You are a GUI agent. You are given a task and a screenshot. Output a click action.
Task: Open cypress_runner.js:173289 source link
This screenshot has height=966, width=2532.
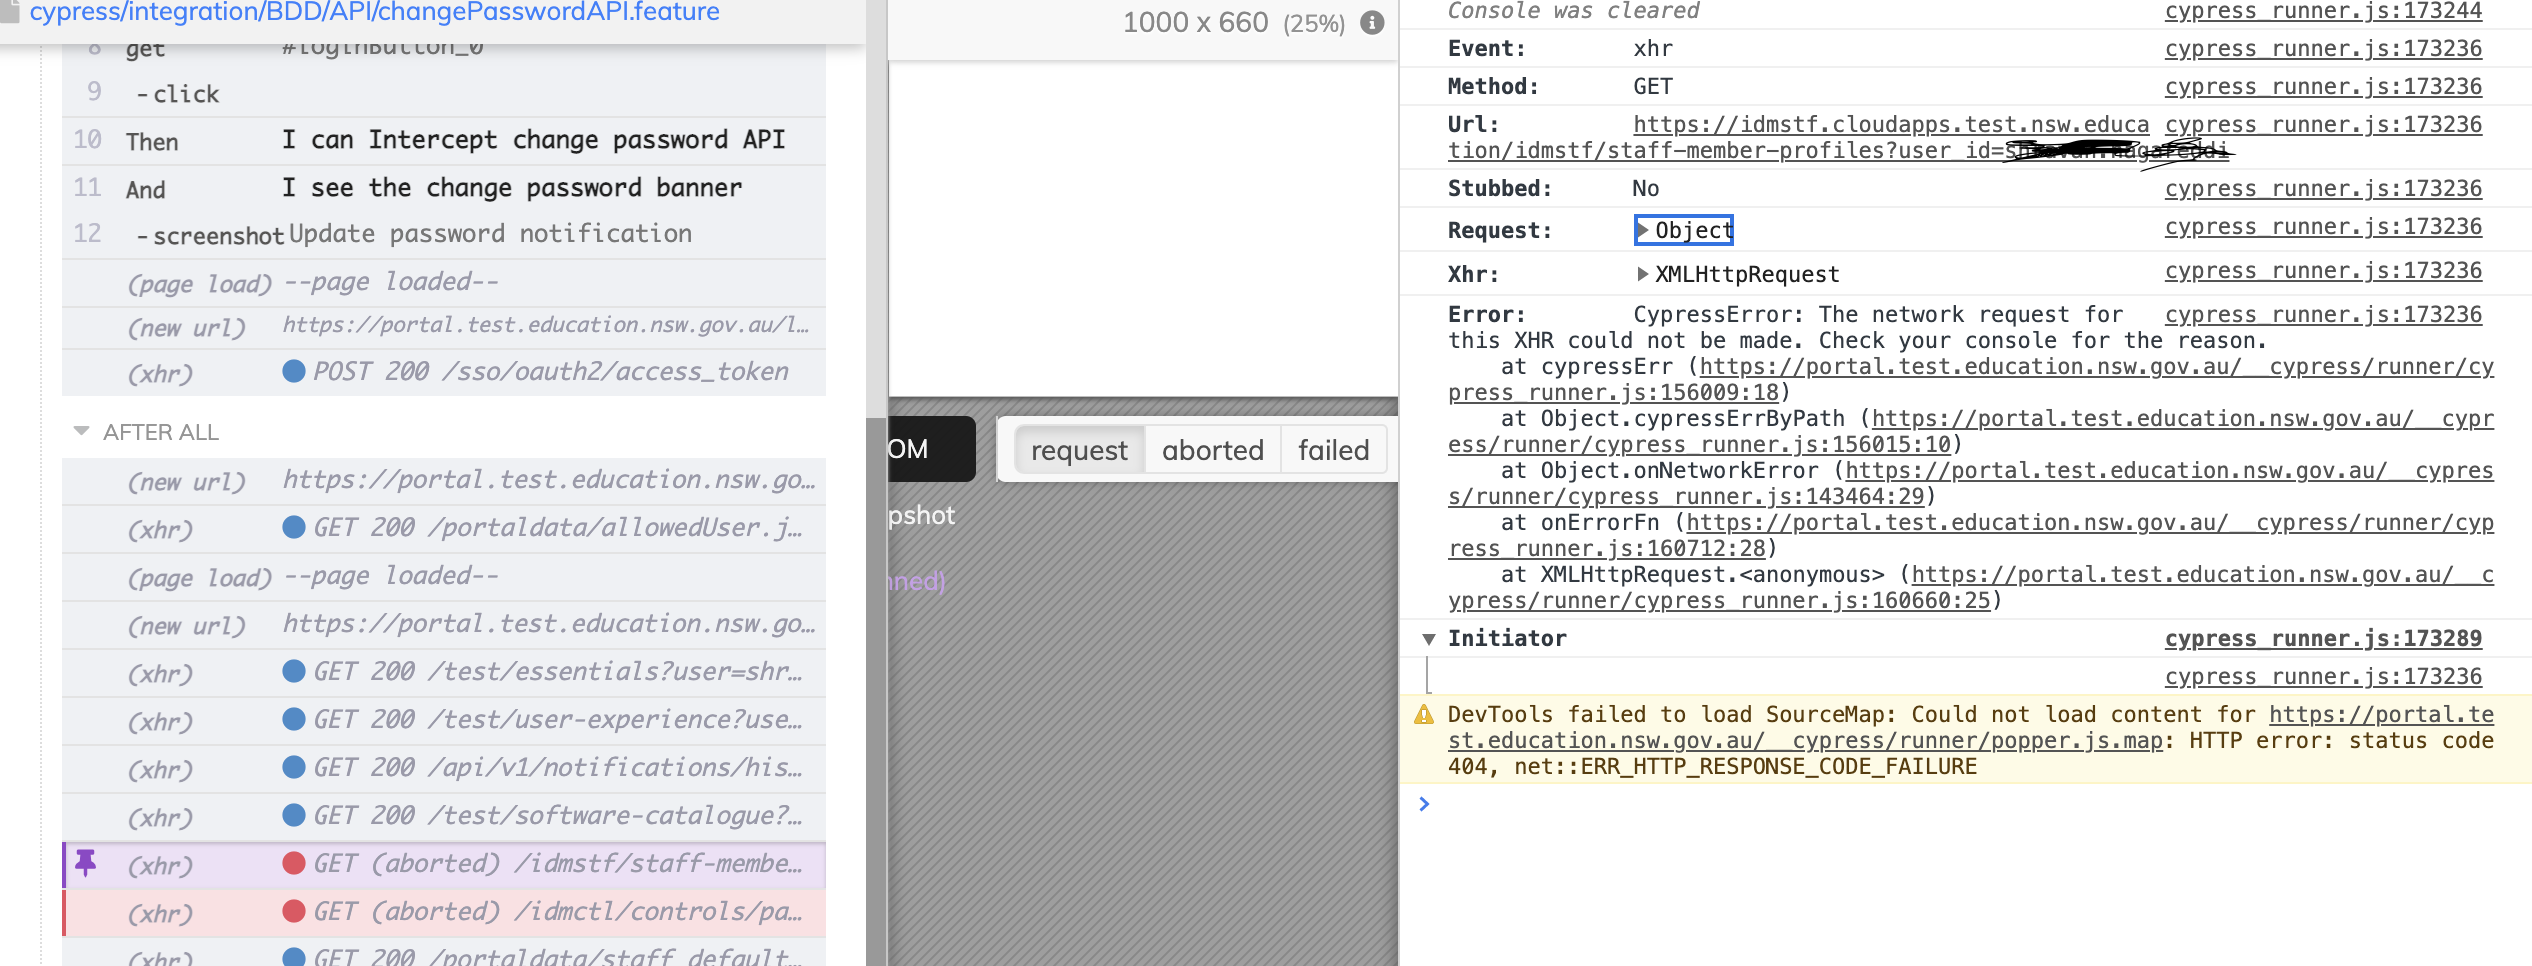pos(2323,638)
